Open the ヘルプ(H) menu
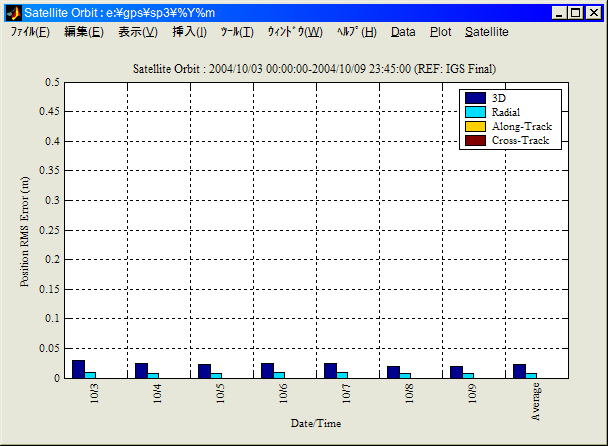Screen dimensions: 608x446 tap(356, 32)
